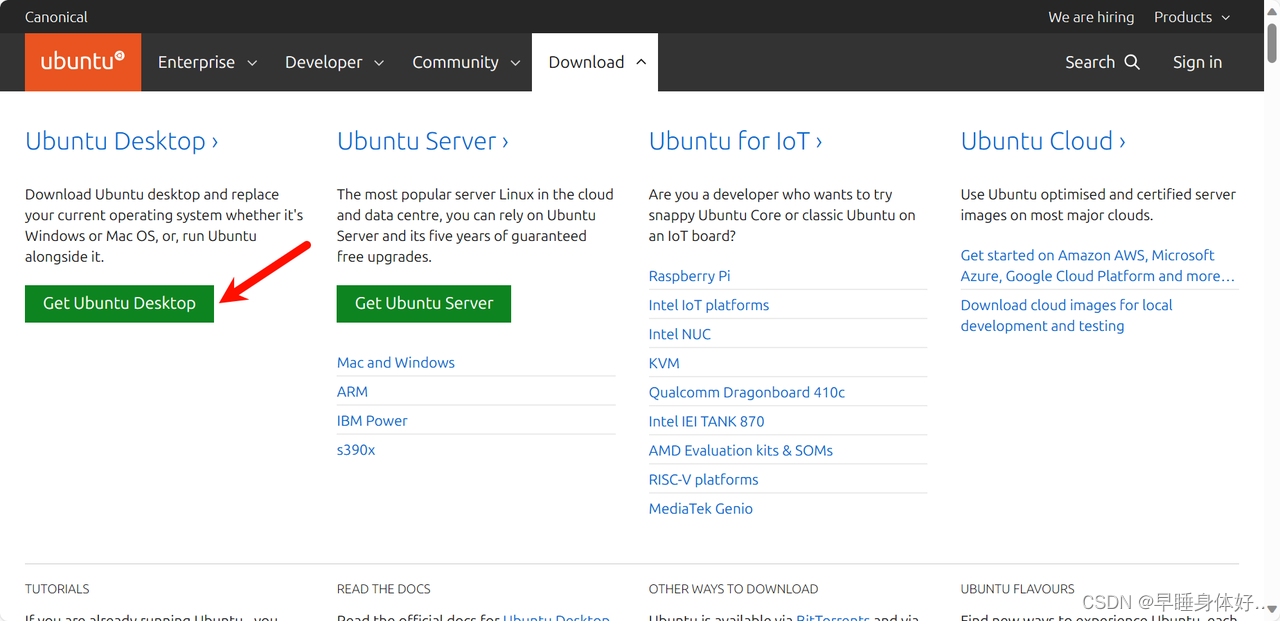1280x621 pixels.
Task: Click the Search magnifier icon
Action: coord(1132,62)
